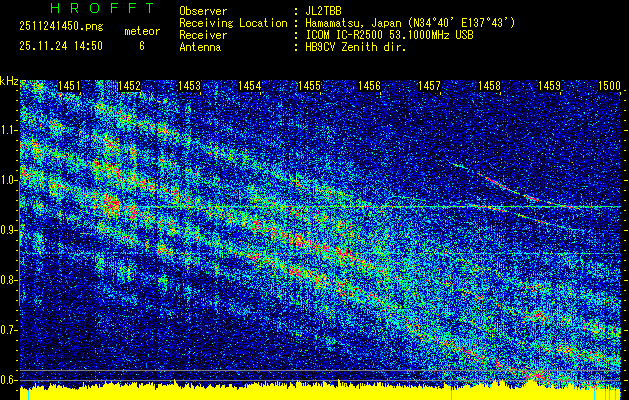Click the 1451 time marker
Viewport: 629px width, 400px height.
(70, 87)
